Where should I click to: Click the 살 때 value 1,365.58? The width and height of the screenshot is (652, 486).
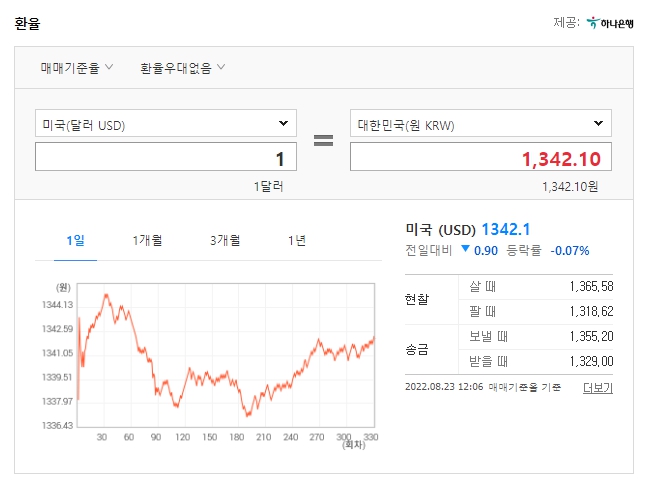pos(591,286)
